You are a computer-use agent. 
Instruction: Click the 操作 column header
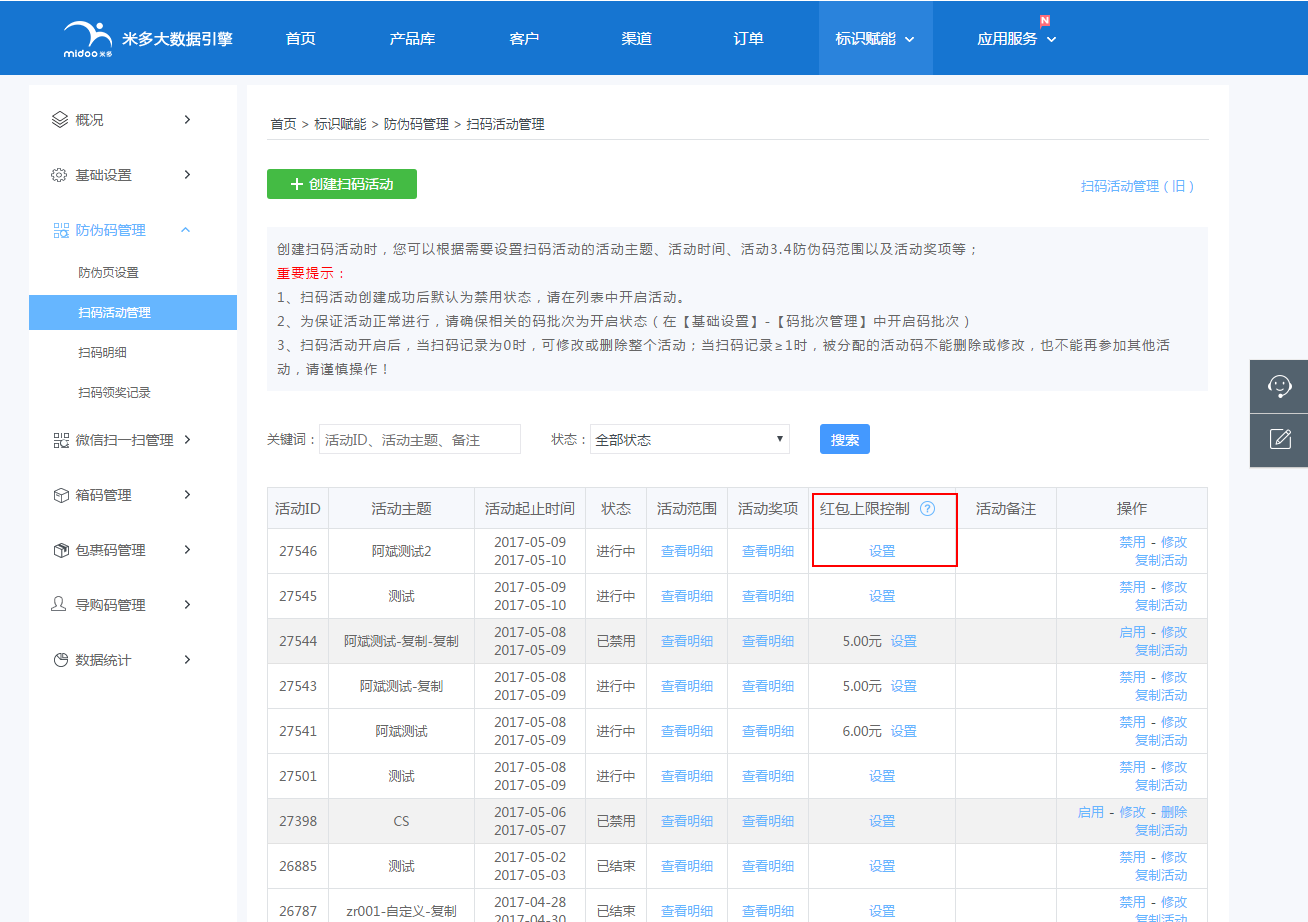click(1132, 508)
